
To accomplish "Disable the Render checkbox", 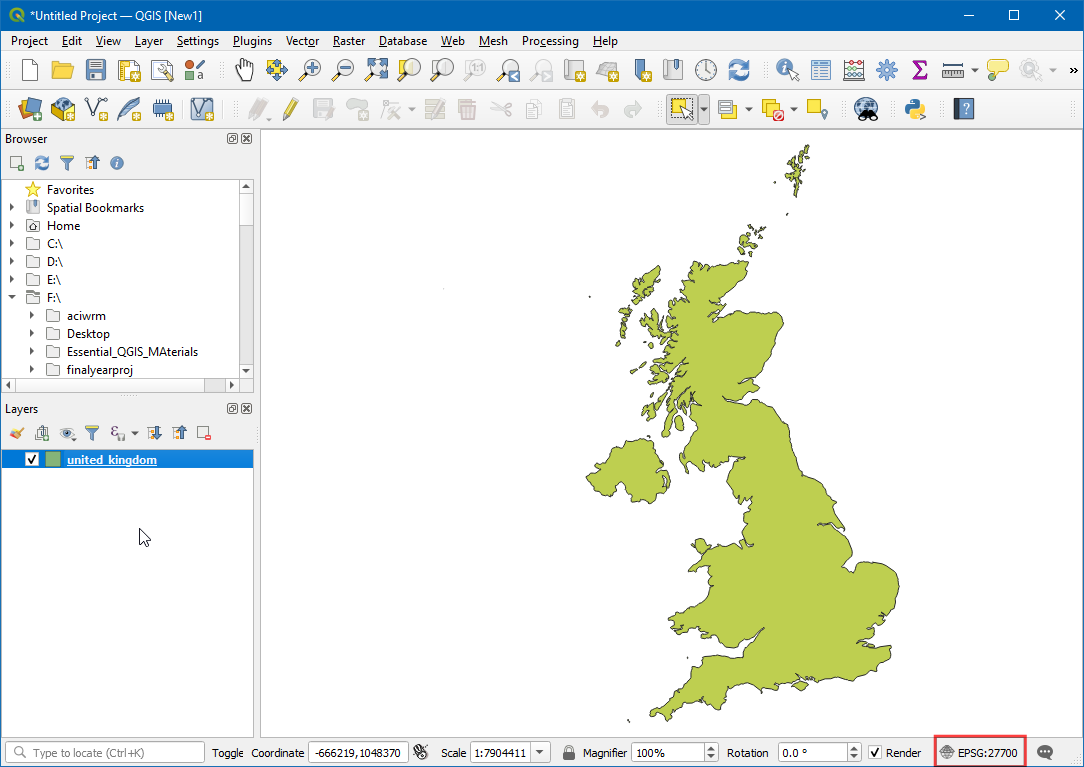I will [x=875, y=753].
